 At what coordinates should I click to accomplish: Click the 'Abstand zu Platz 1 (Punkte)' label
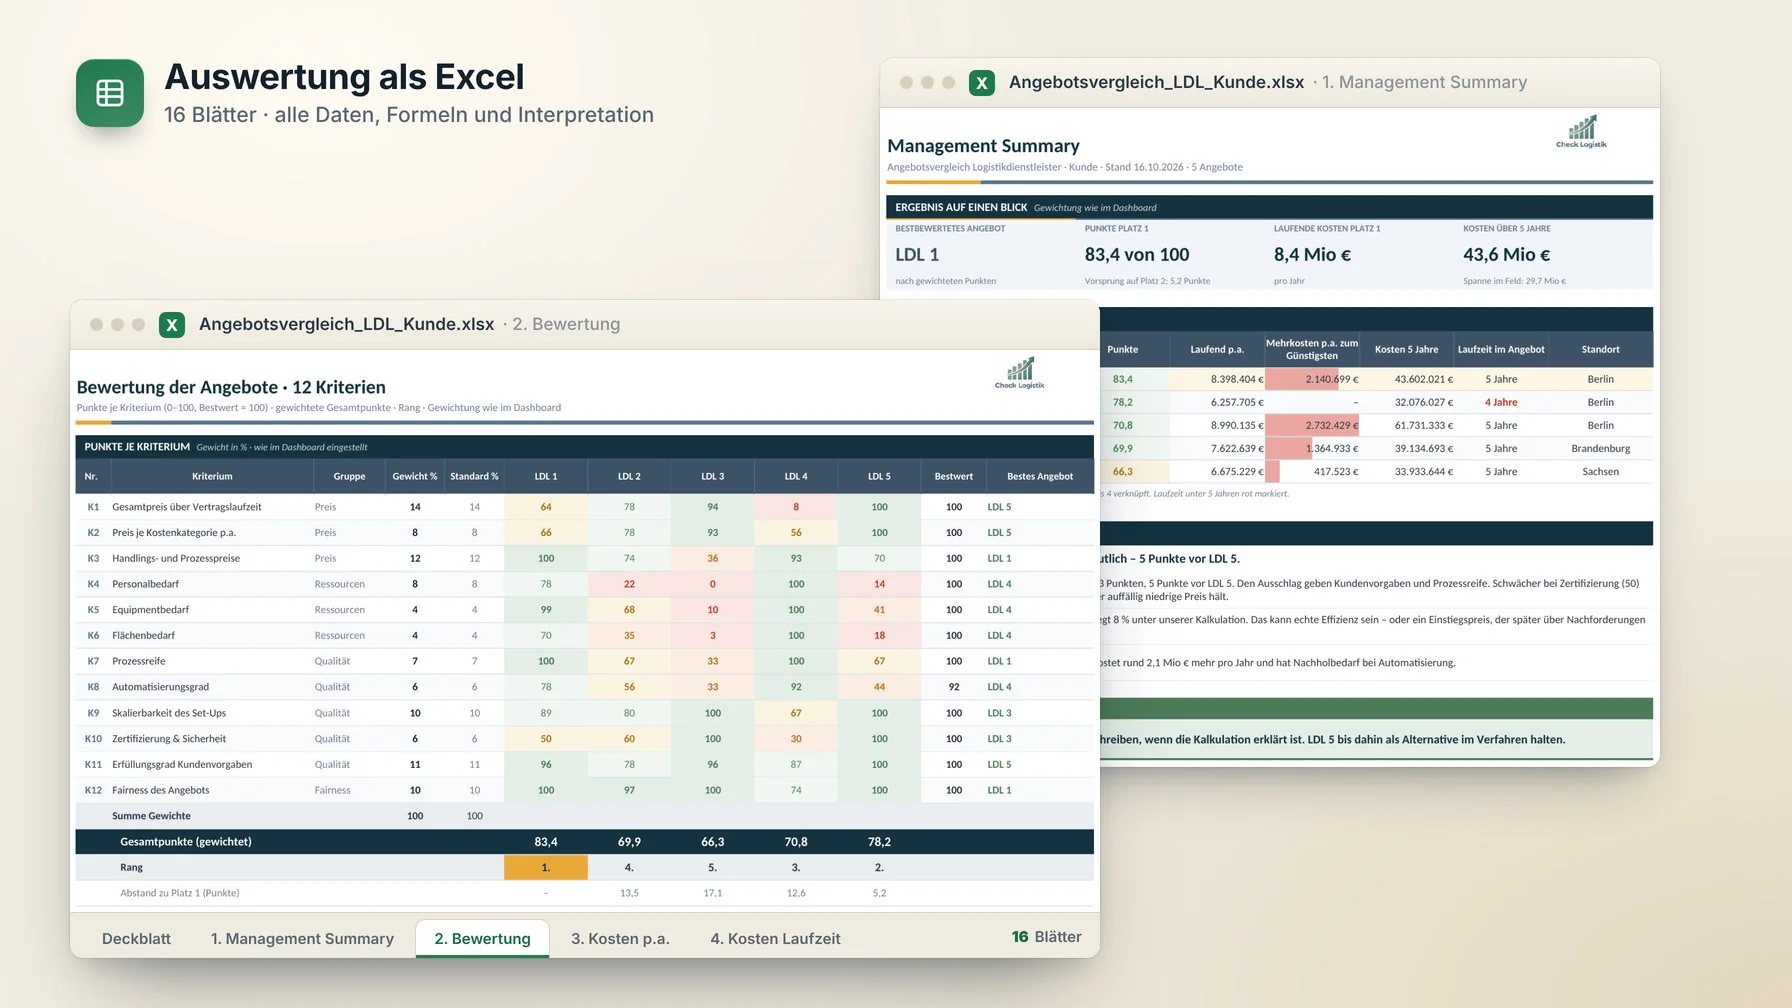tap(180, 893)
